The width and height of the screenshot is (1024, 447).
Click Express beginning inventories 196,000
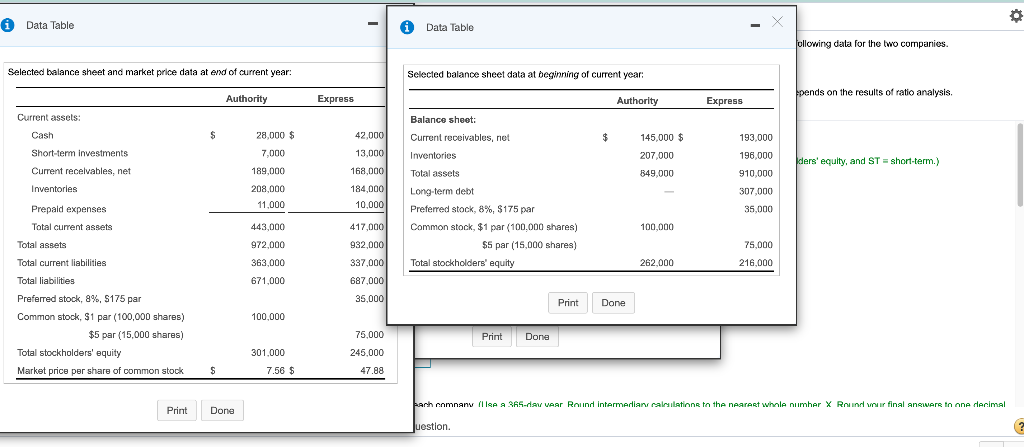756,156
